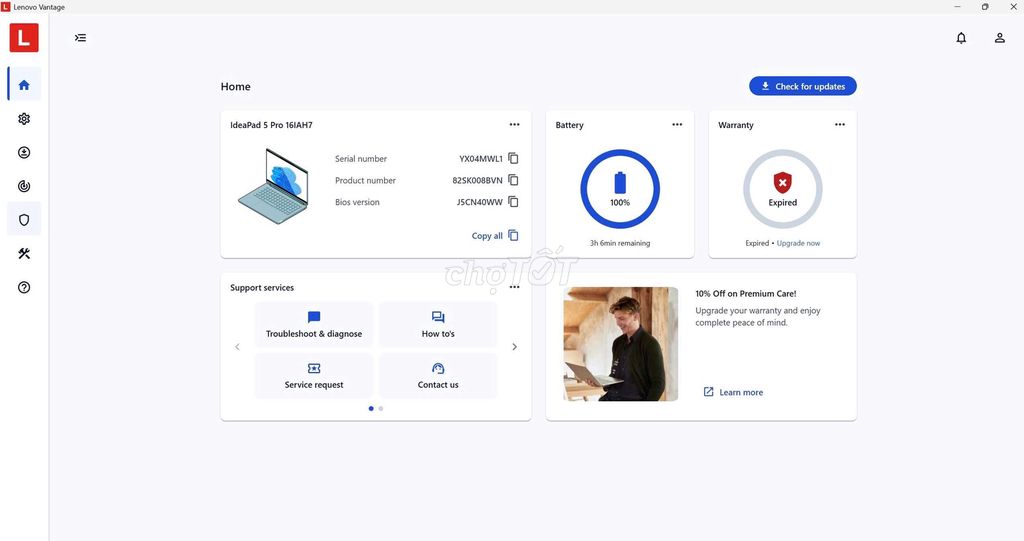The height and width of the screenshot is (541, 1024).
Task: Open notifications bell icon
Action: [961, 38]
